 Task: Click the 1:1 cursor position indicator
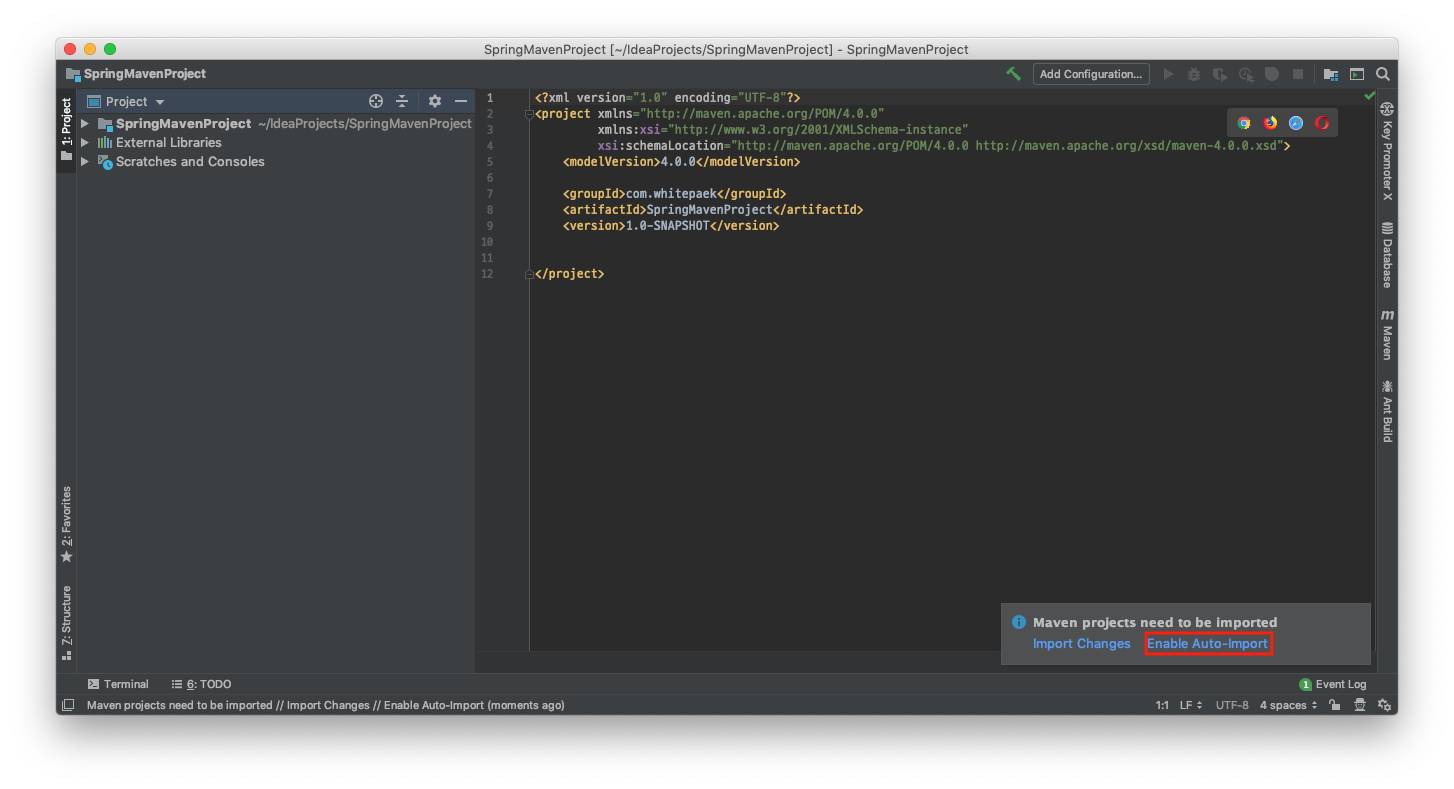[1162, 706]
